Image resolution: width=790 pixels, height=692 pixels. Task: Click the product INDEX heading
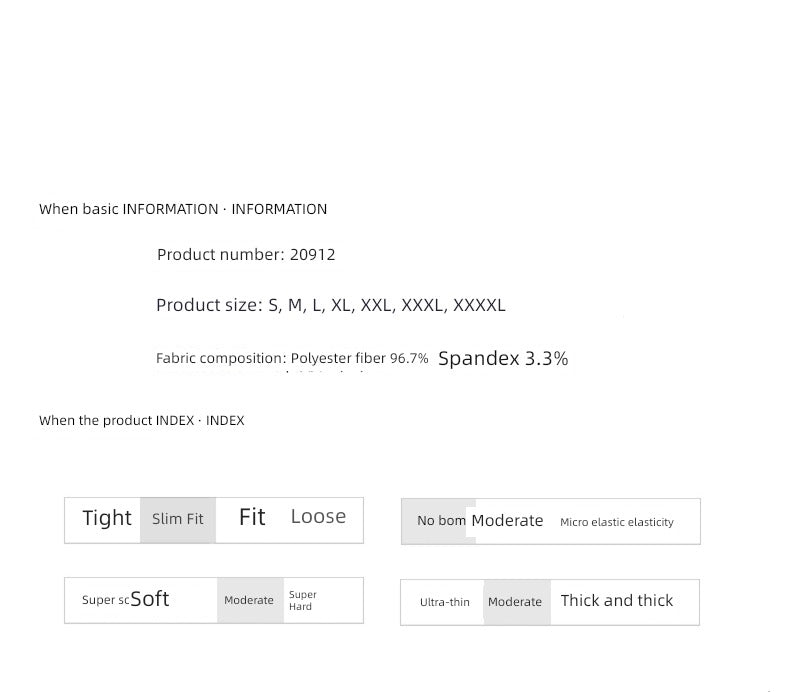point(142,420)
